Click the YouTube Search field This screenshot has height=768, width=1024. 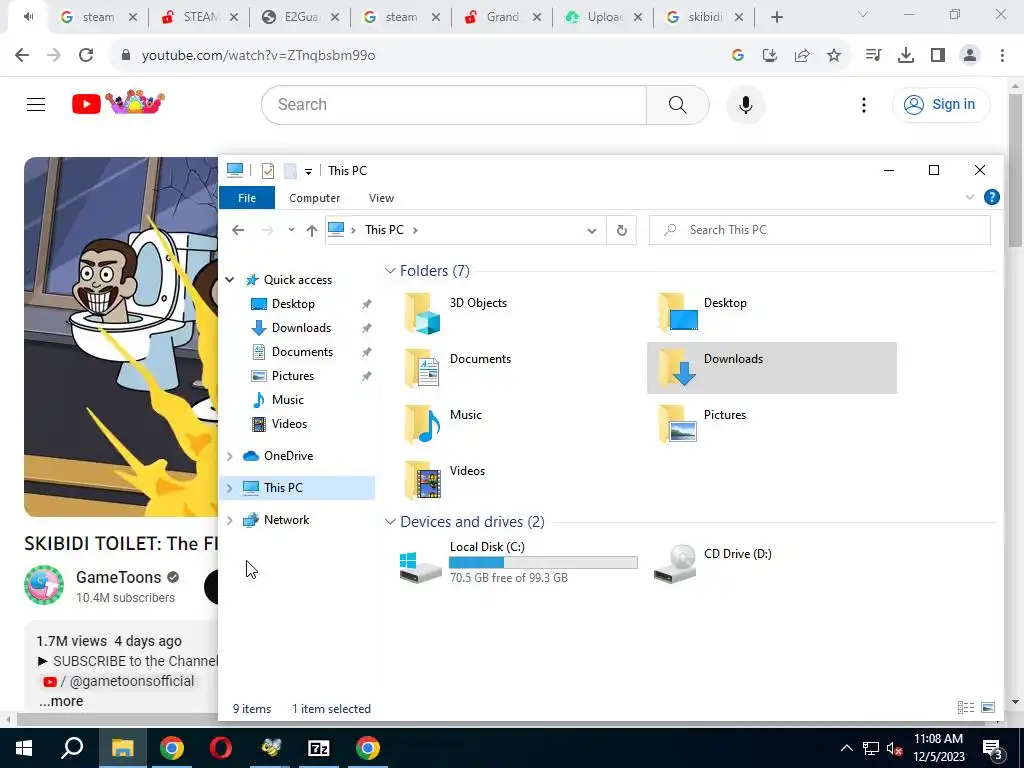(x=454, y=104)
